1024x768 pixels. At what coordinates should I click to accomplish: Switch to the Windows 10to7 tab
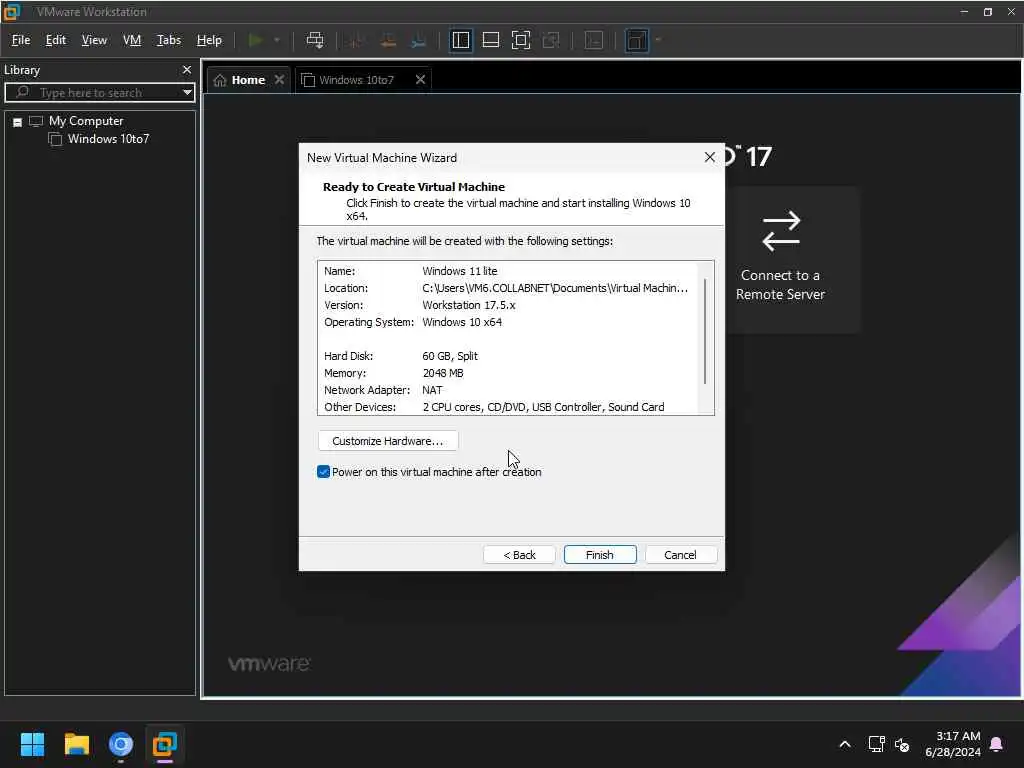click(356, 80)
